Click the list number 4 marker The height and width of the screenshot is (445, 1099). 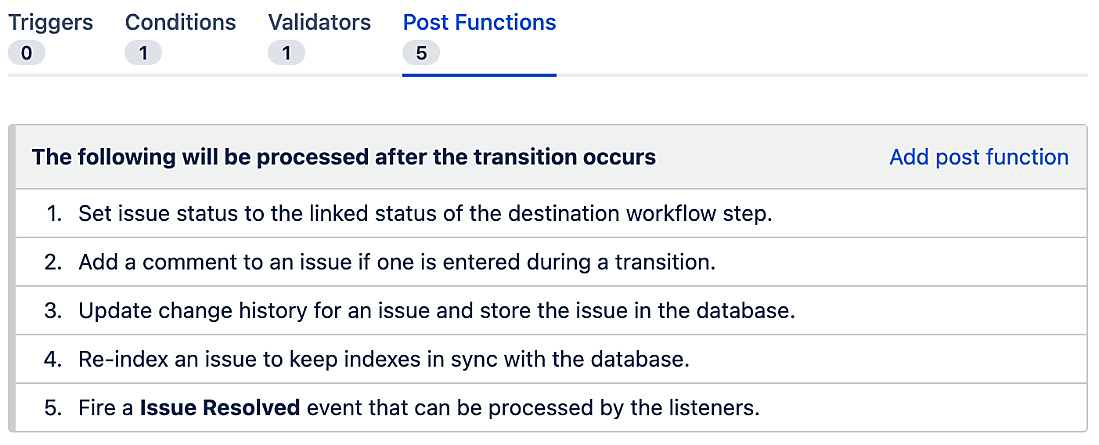coord(54,359)
